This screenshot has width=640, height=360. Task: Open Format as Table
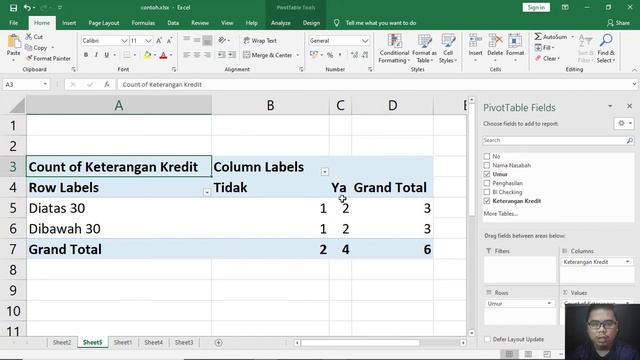(x=424, y=49)
